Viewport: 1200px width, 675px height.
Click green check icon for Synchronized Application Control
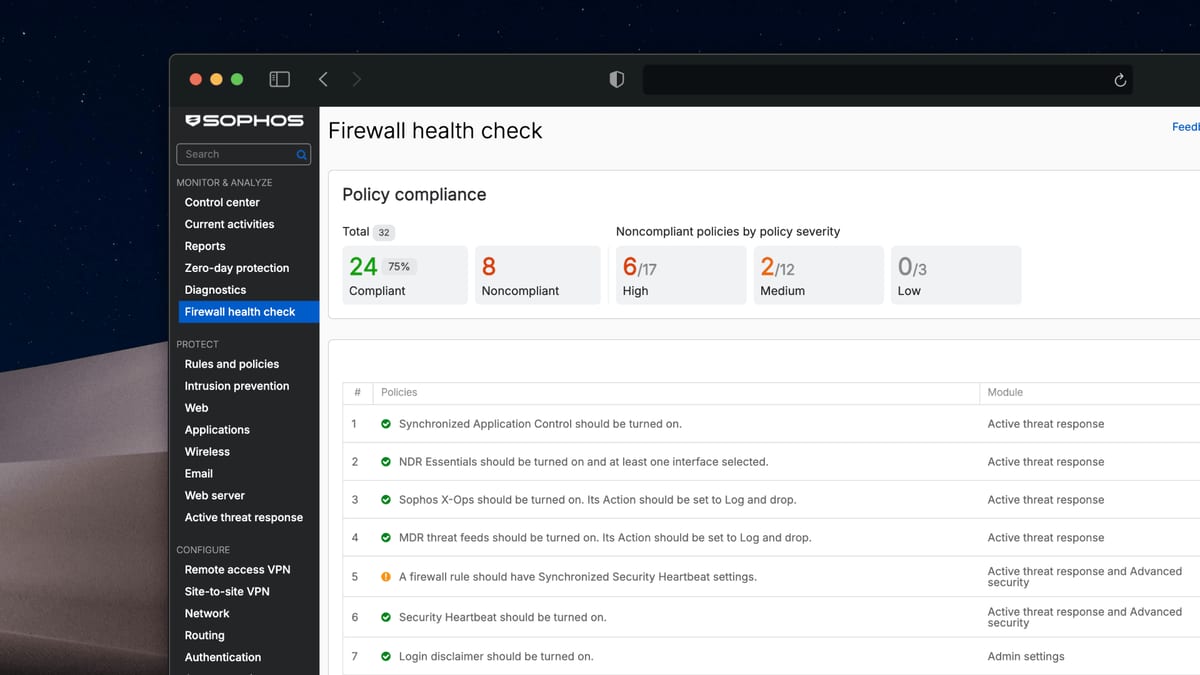(386, 424)
